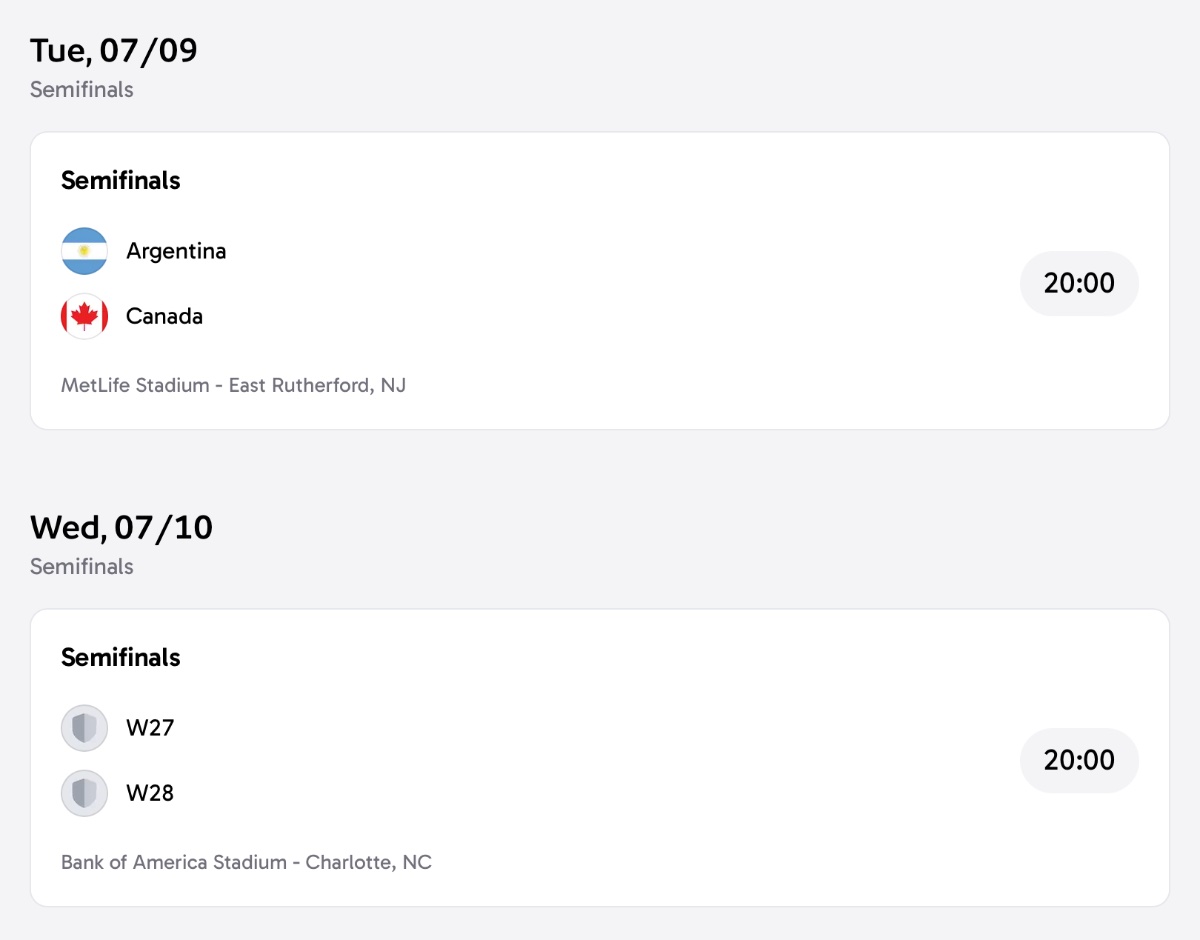Open the W27 vs W28 match card
Image resolution: width=1200 pixels, height=940 pixels.
[600, 758]
